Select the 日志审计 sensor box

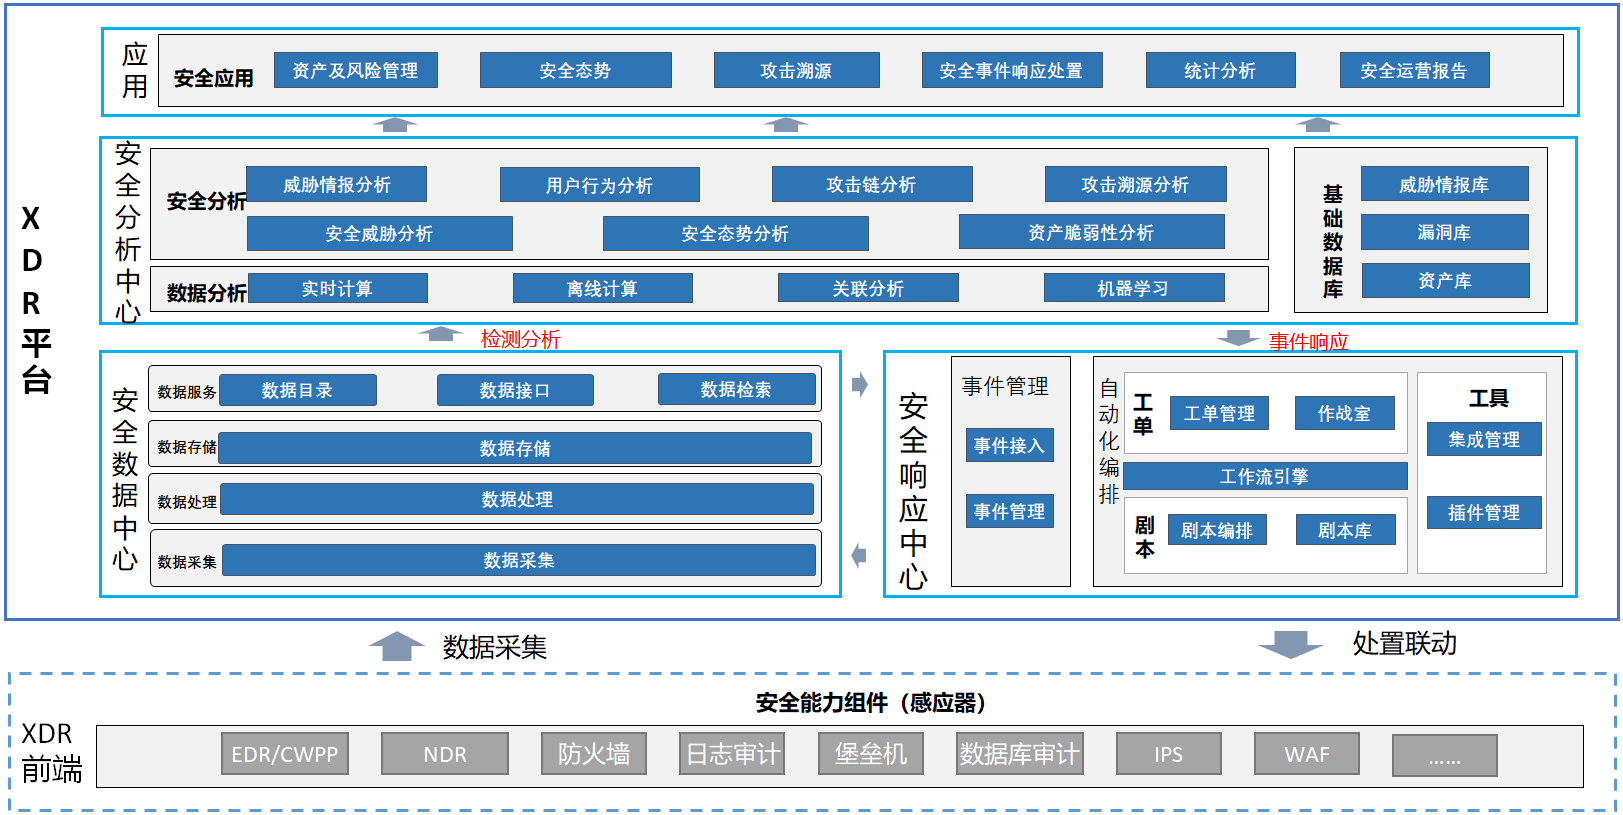[x=732, y=754]
